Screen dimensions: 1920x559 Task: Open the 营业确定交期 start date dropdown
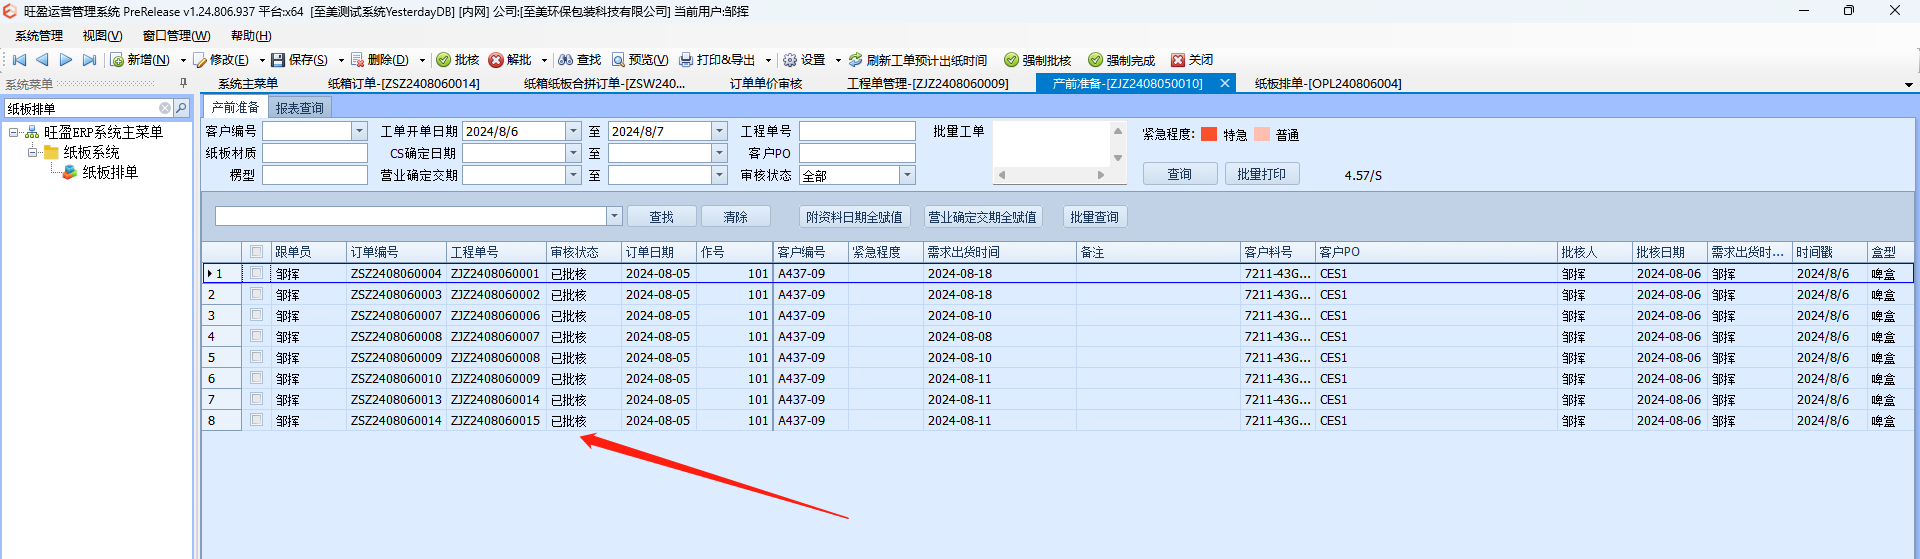(x=573, y=175)
